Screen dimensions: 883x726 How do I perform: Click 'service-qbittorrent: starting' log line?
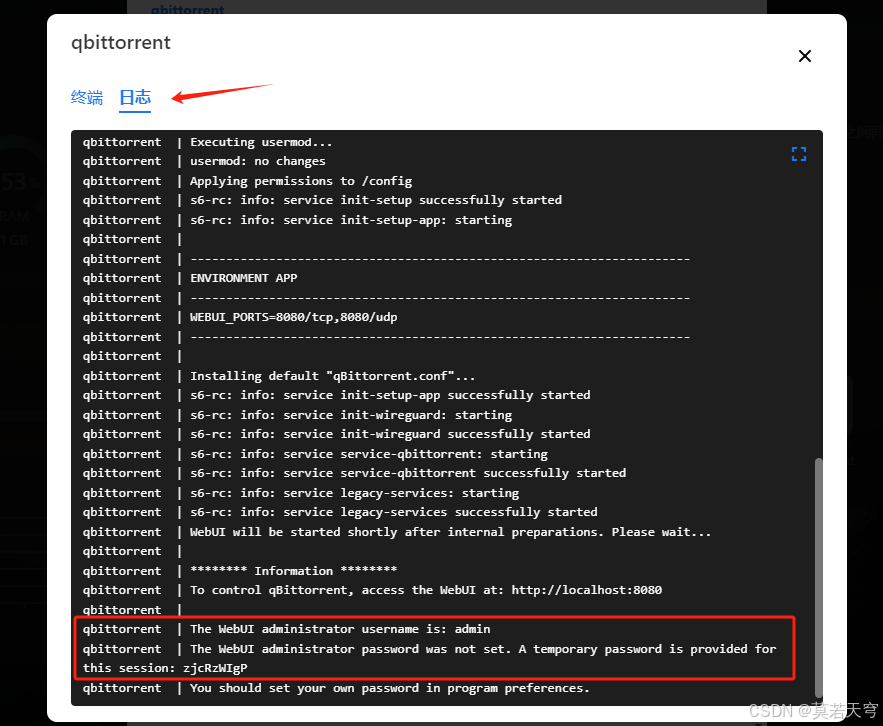[x=369, y=453]
